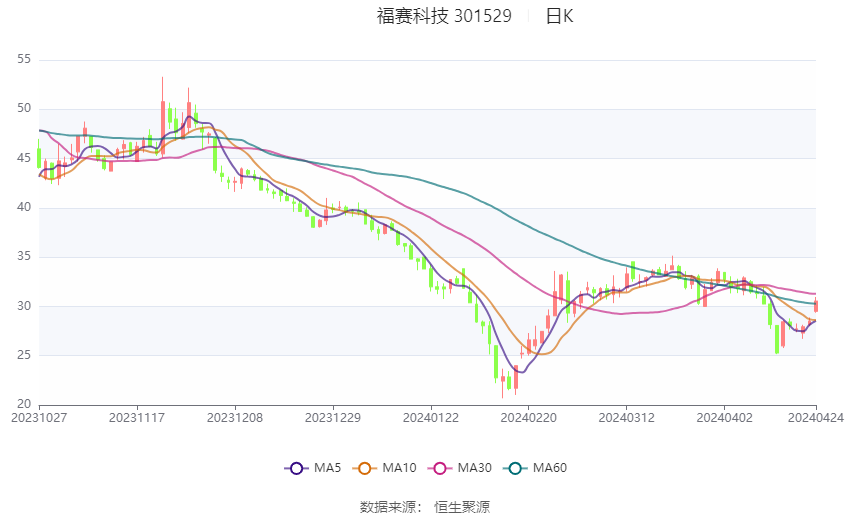Click the 福赛科技 301529 chart title
The height and width of the screenshot is (517, 850).
point(444,16)
